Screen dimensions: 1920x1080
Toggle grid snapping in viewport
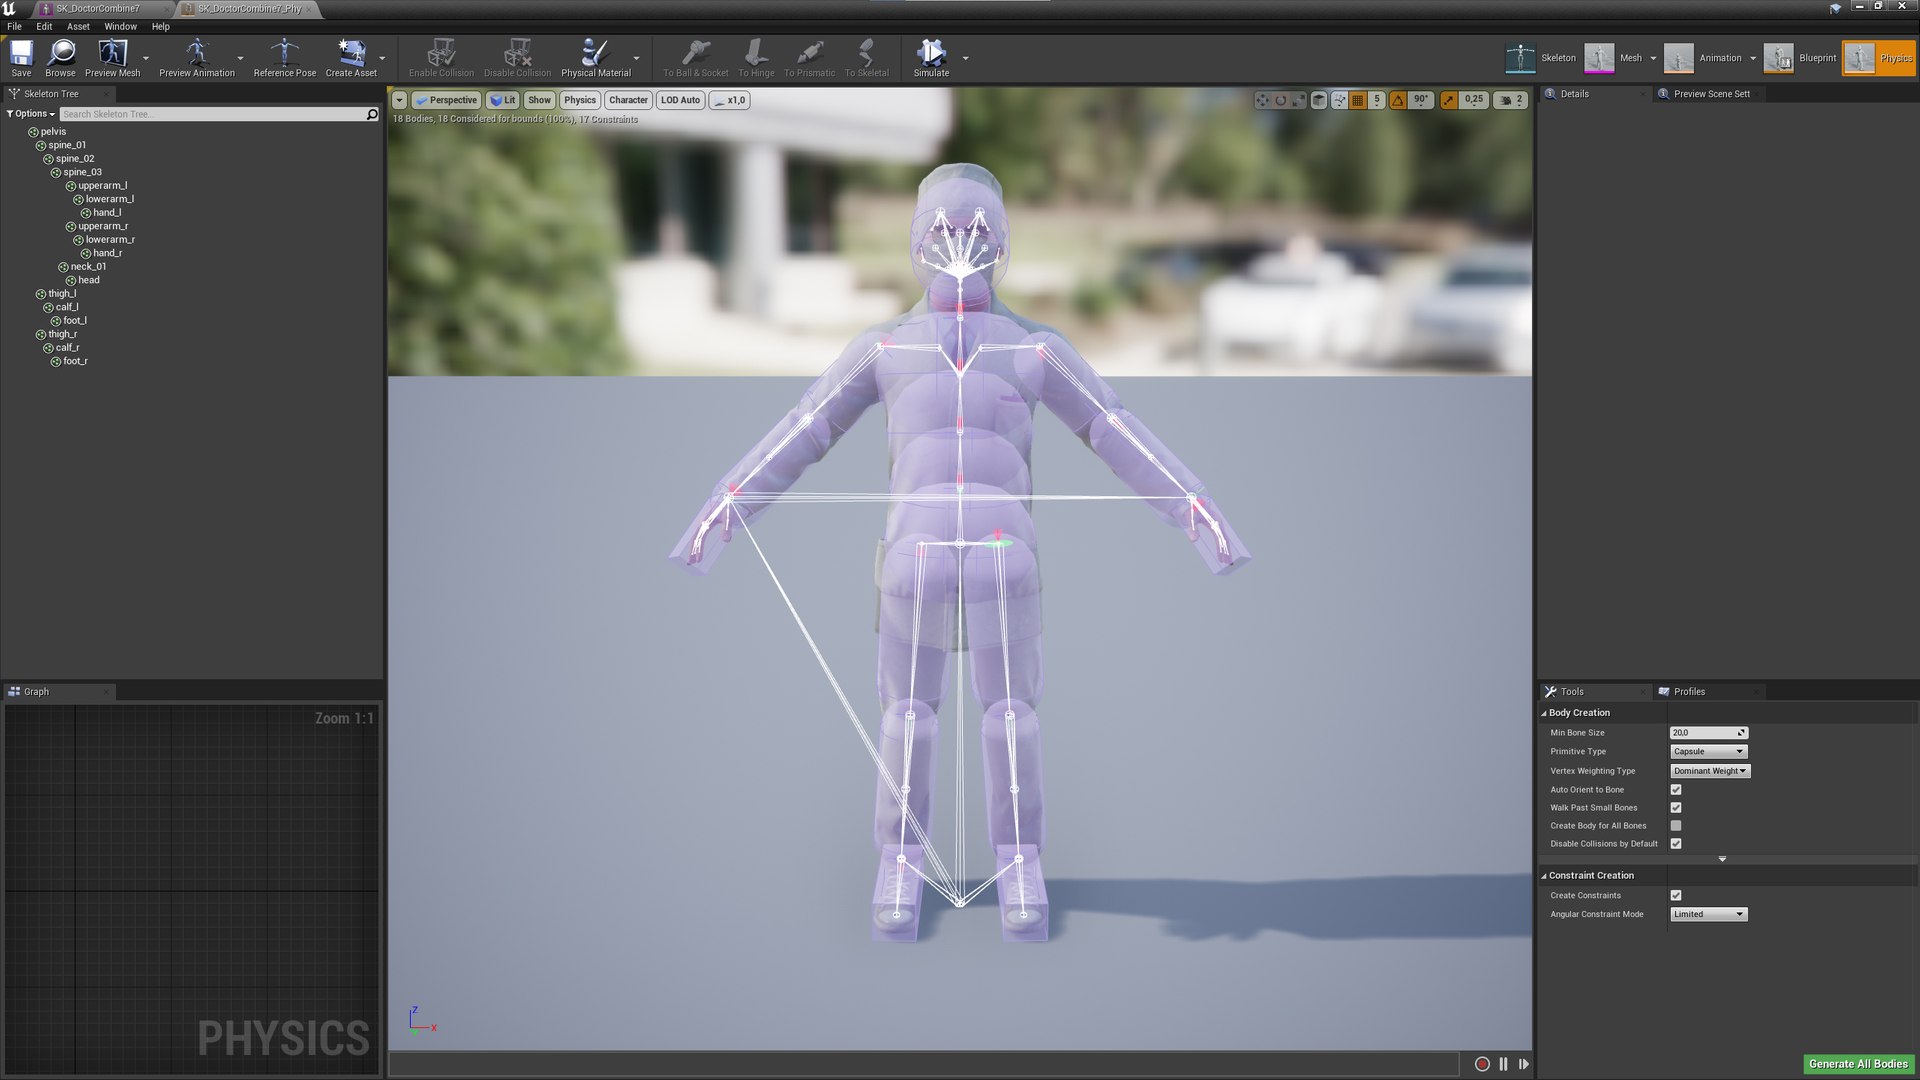[1358, 100]
